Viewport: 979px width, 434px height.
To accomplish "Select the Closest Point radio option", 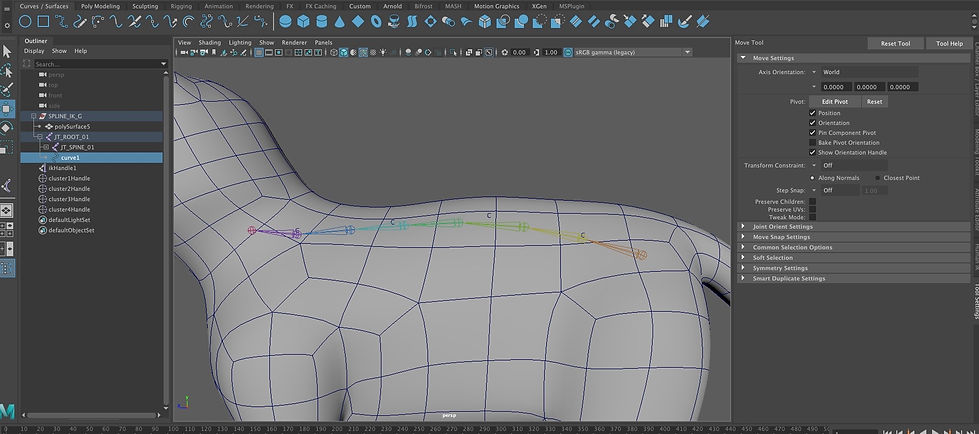I will click(x=877, y=178).
